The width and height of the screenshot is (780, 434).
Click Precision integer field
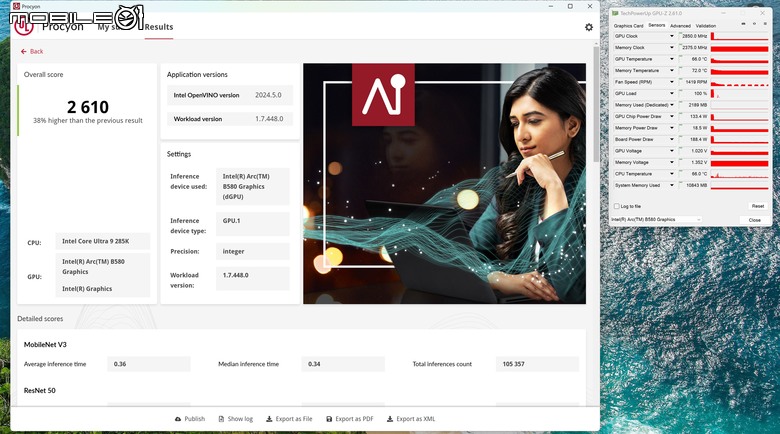252,251
